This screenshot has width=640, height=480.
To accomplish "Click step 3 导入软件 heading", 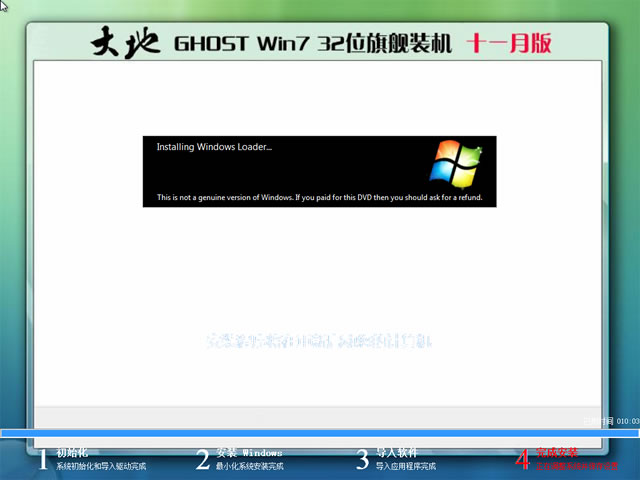I will coord(396,452).
